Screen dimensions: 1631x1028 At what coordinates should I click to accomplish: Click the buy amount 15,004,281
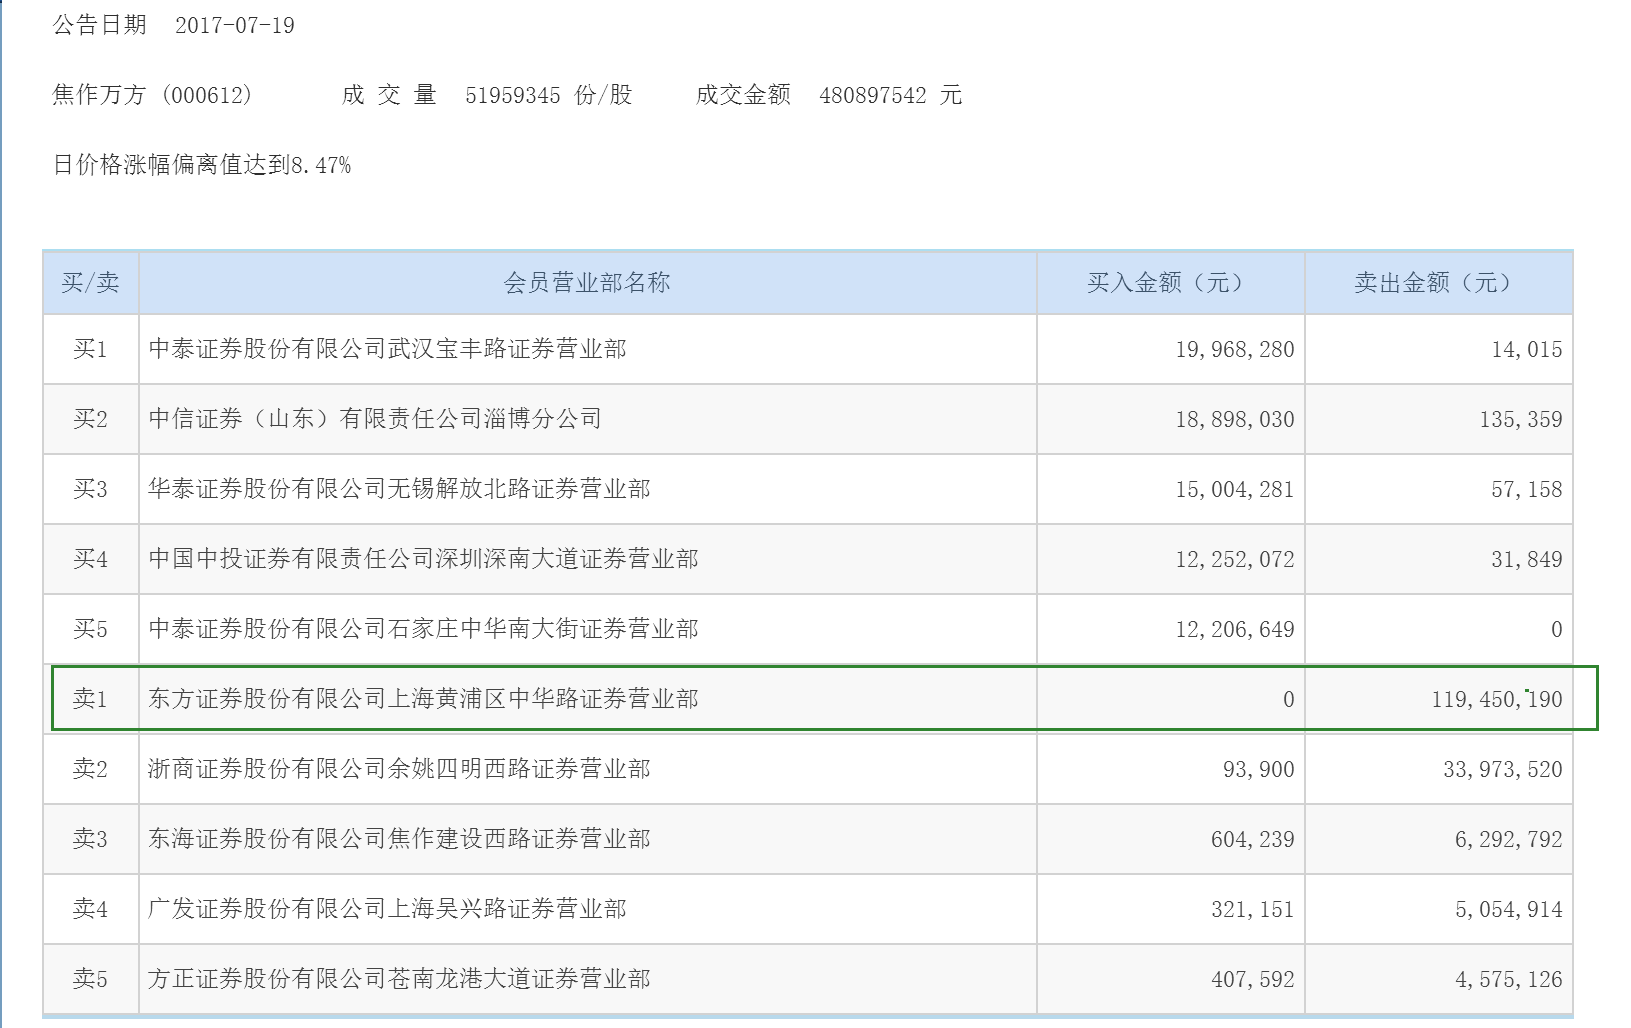1235,490
